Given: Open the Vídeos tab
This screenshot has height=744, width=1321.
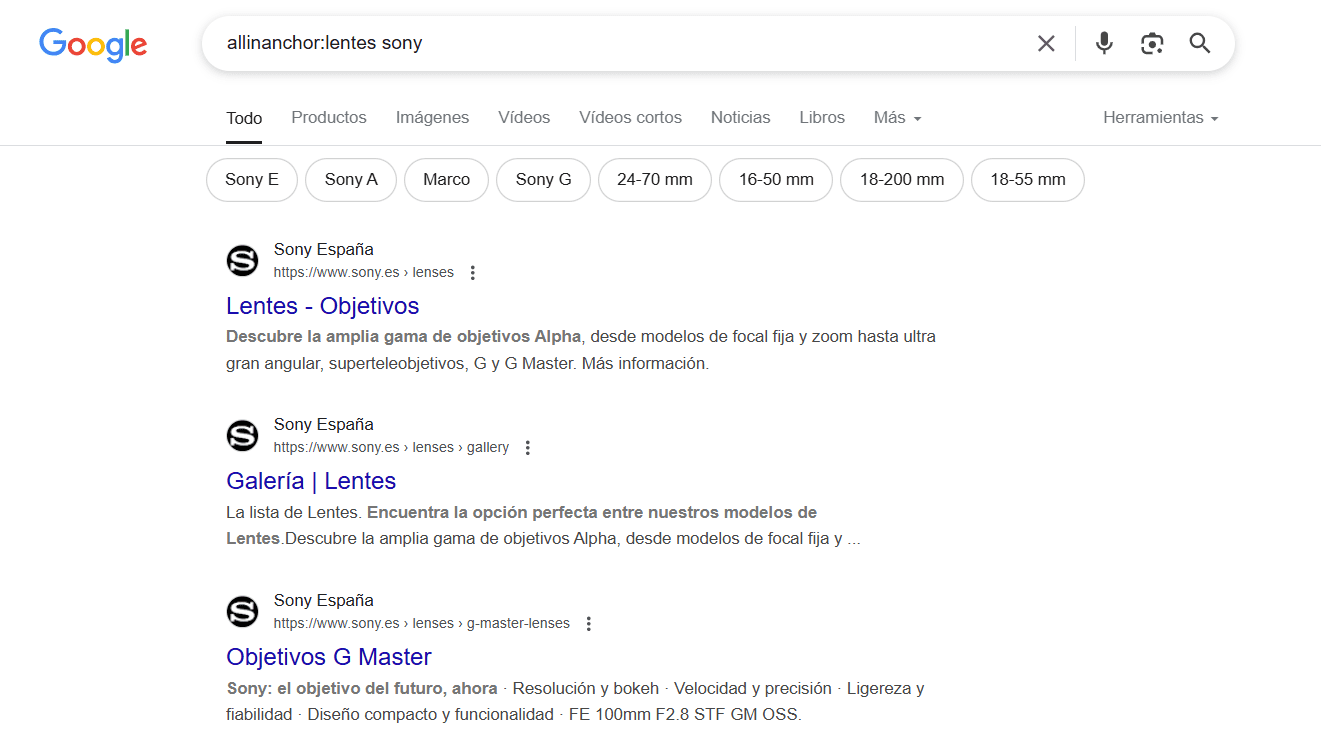Looking at the screenshot, I should click(524, 117).
